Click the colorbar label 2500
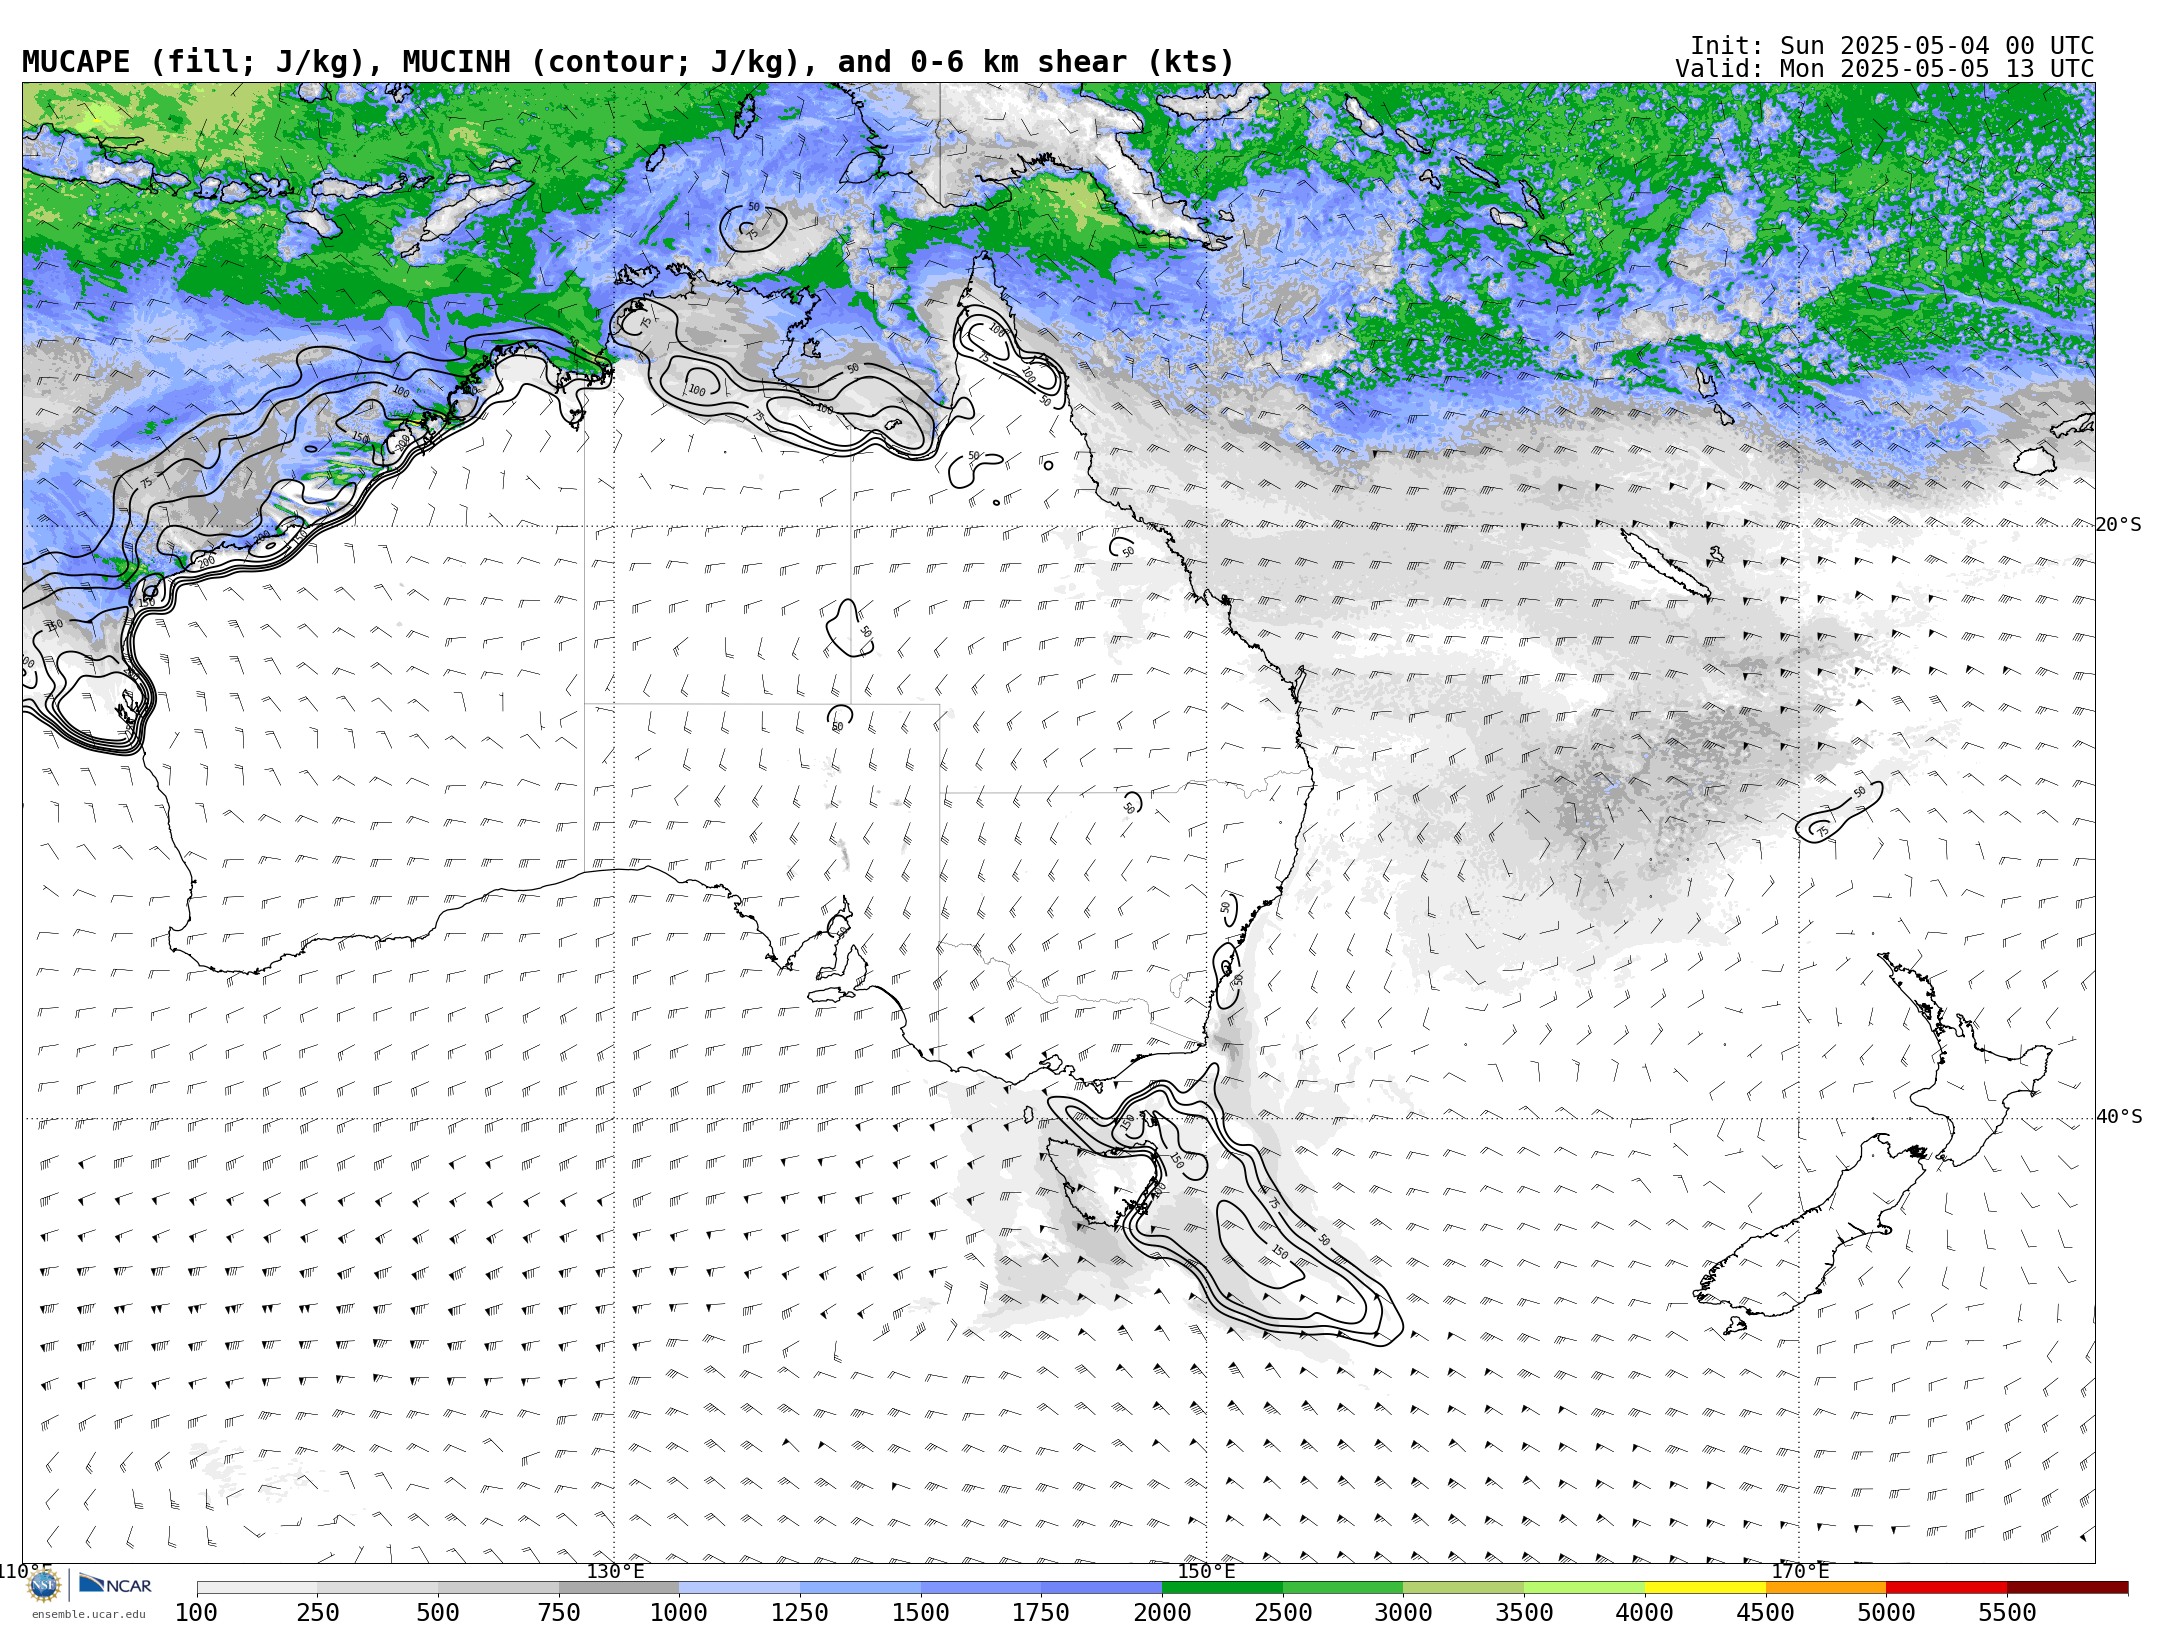 pos(1283,1613)
